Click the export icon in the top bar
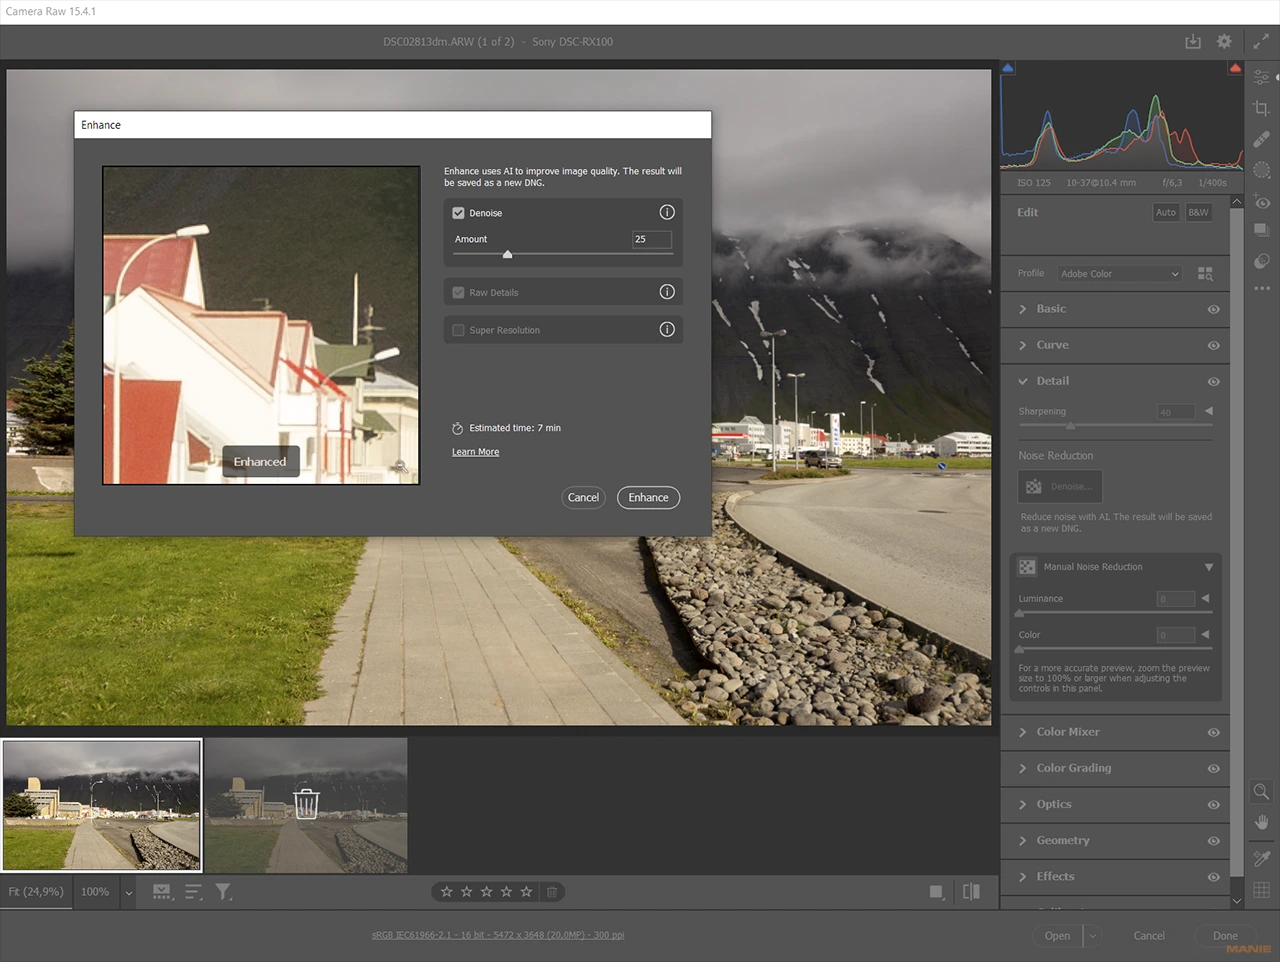 (1192, 41)
